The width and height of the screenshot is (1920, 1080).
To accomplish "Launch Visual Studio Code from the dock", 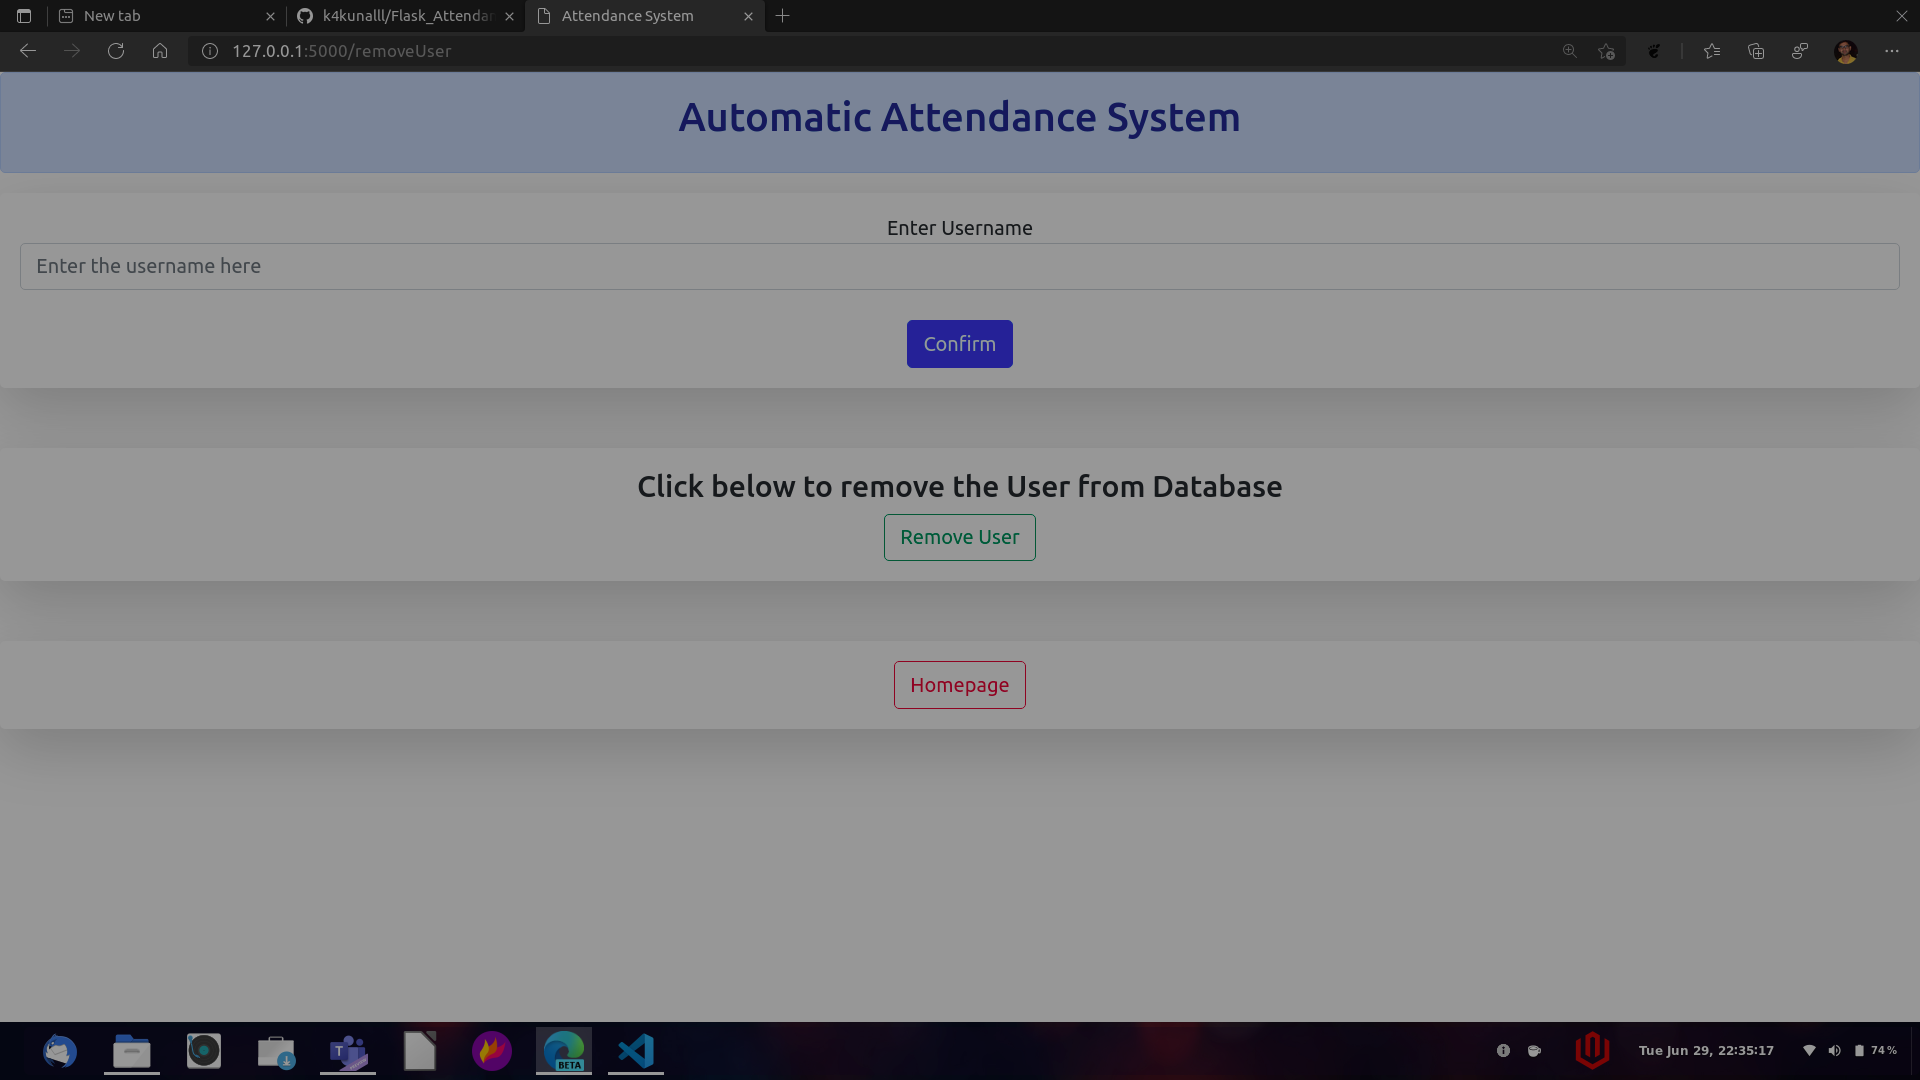I will click(x=635, y=1051).
